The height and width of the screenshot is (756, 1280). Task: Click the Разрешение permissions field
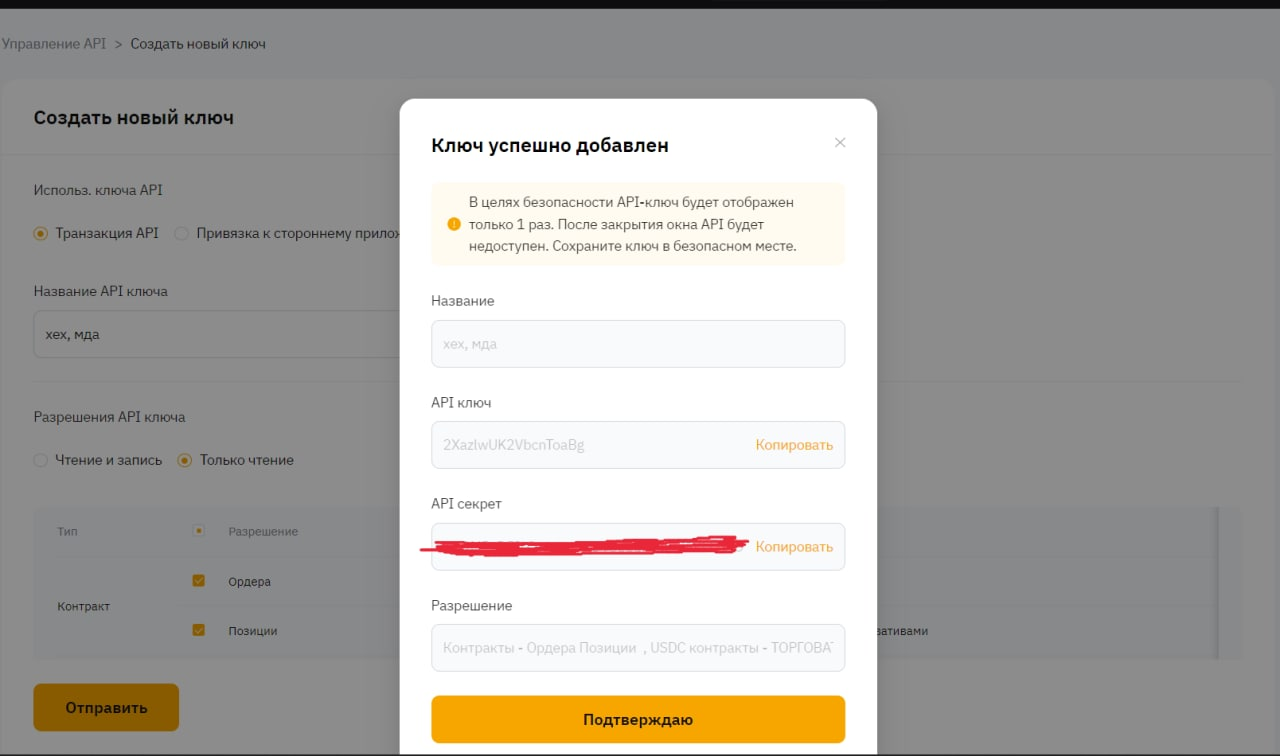coord(637,648)
